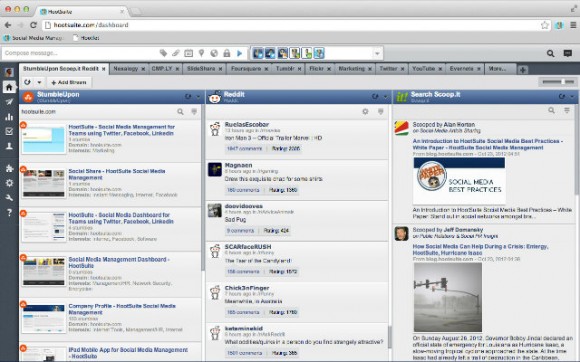
Task: Click the hootsuite.com search field in StumbleUpon stream
Action: [x=97, y=111]
